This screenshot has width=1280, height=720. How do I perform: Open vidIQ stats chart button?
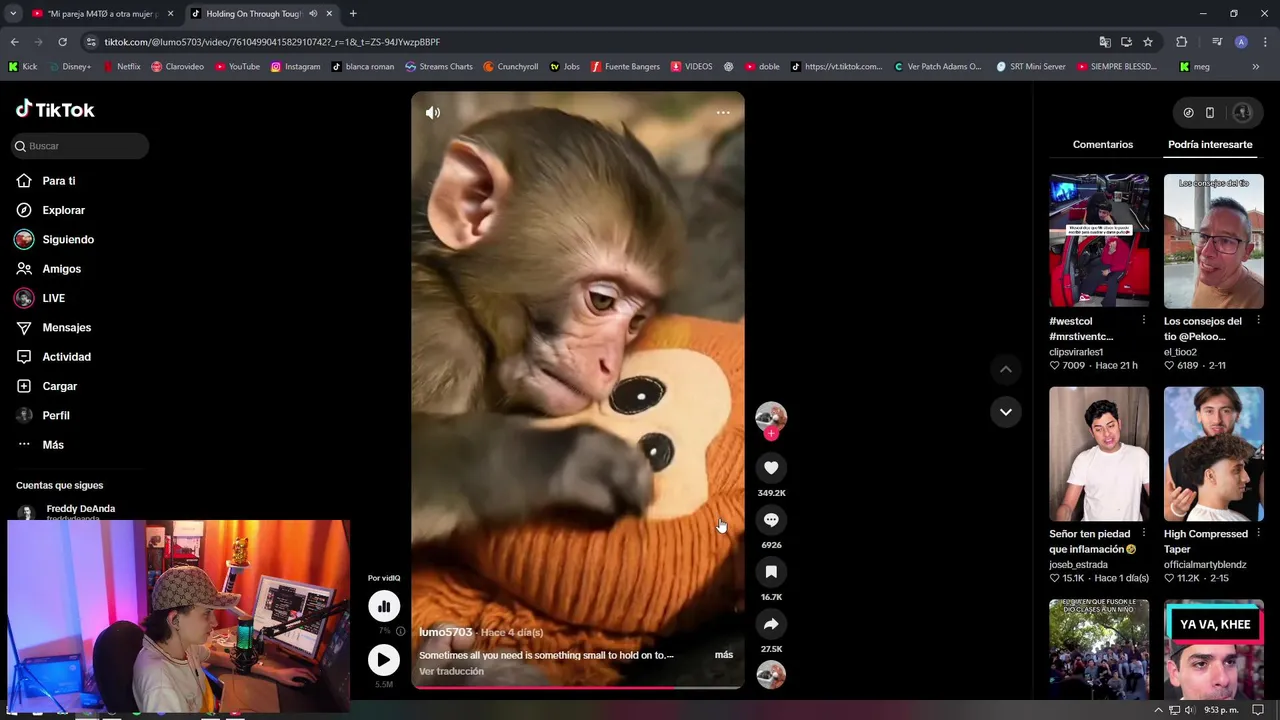click(384, 606)
